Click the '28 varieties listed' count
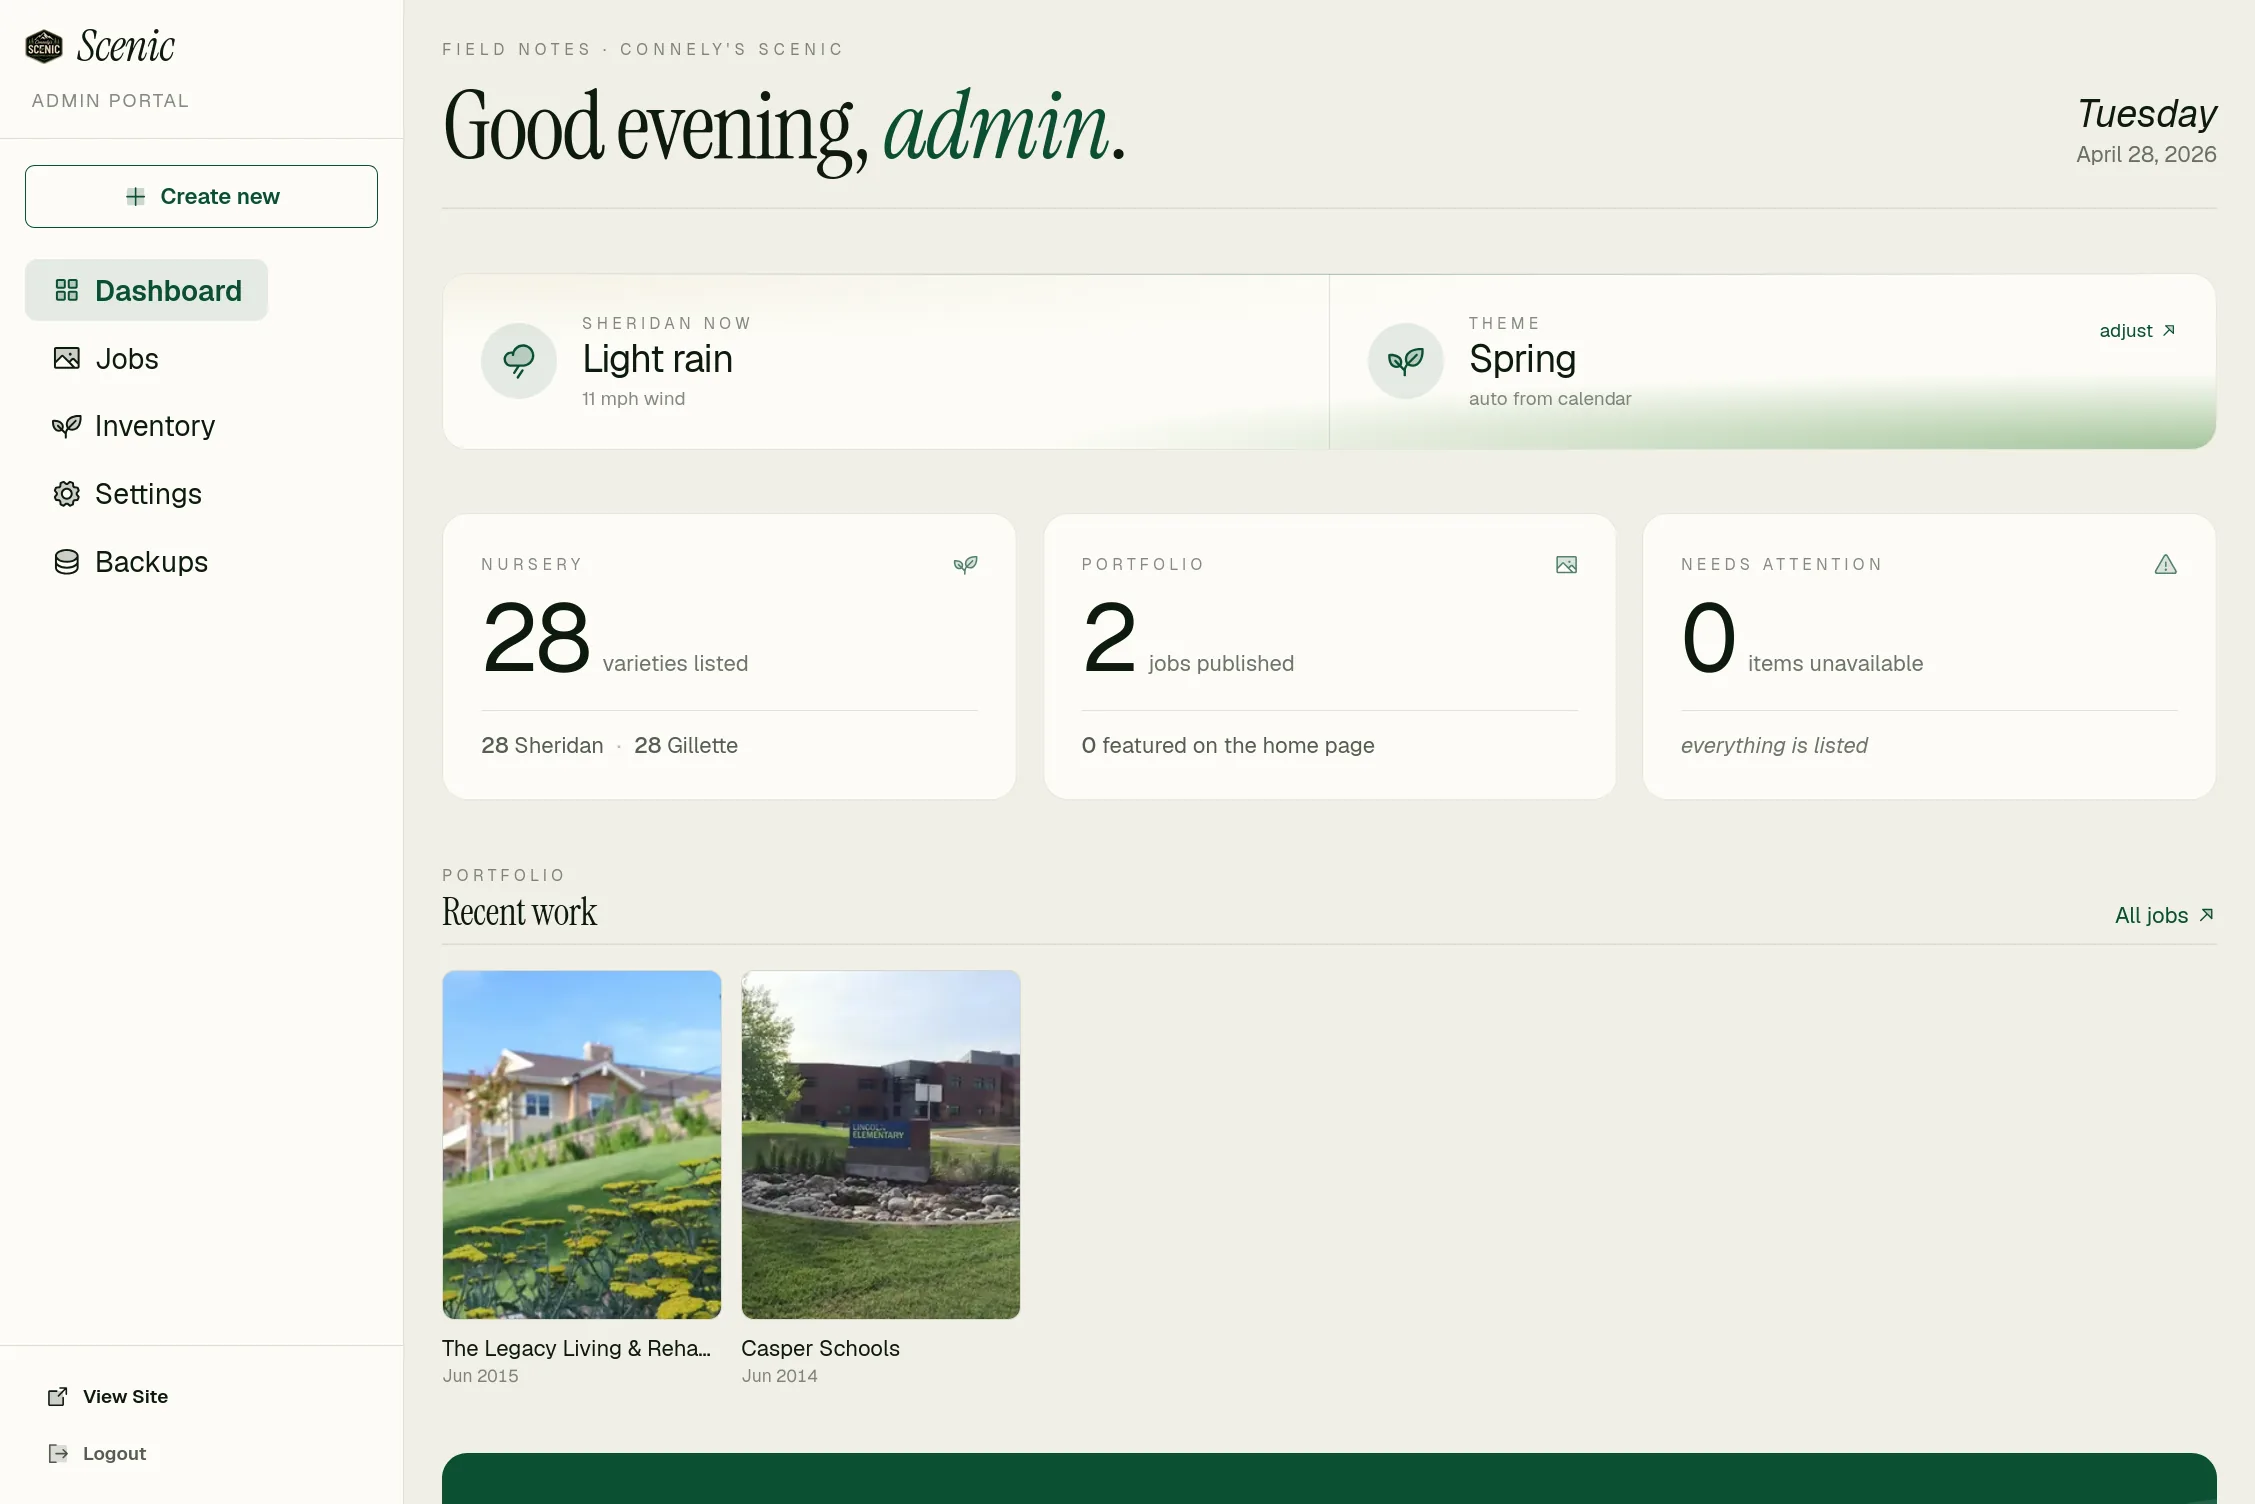The image size is (2256, 1504). [615, 638]
